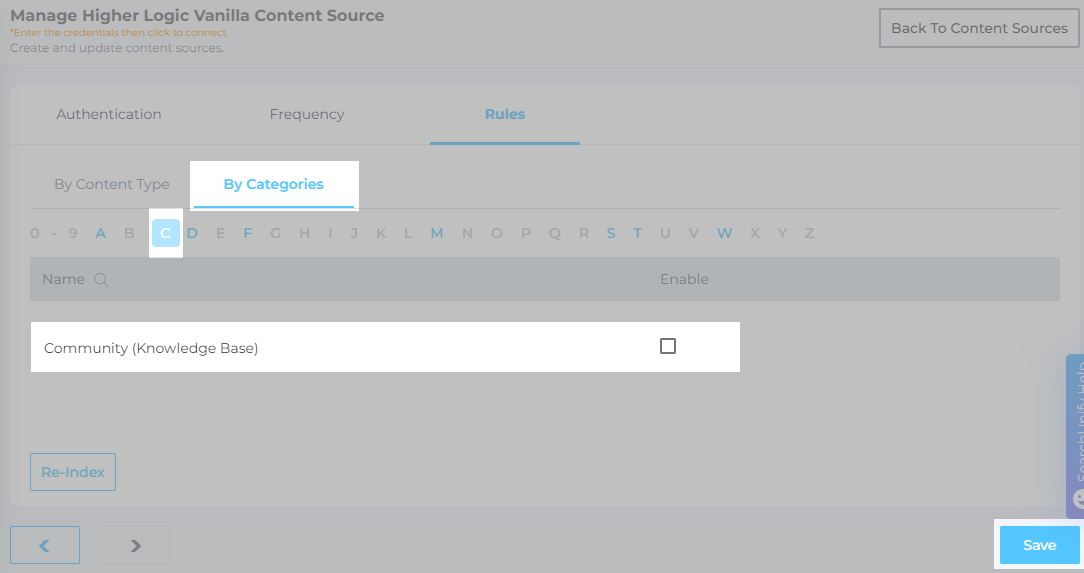1084x573 pixels.
Task: Click the next step arrow button
Action: (135, 545)
